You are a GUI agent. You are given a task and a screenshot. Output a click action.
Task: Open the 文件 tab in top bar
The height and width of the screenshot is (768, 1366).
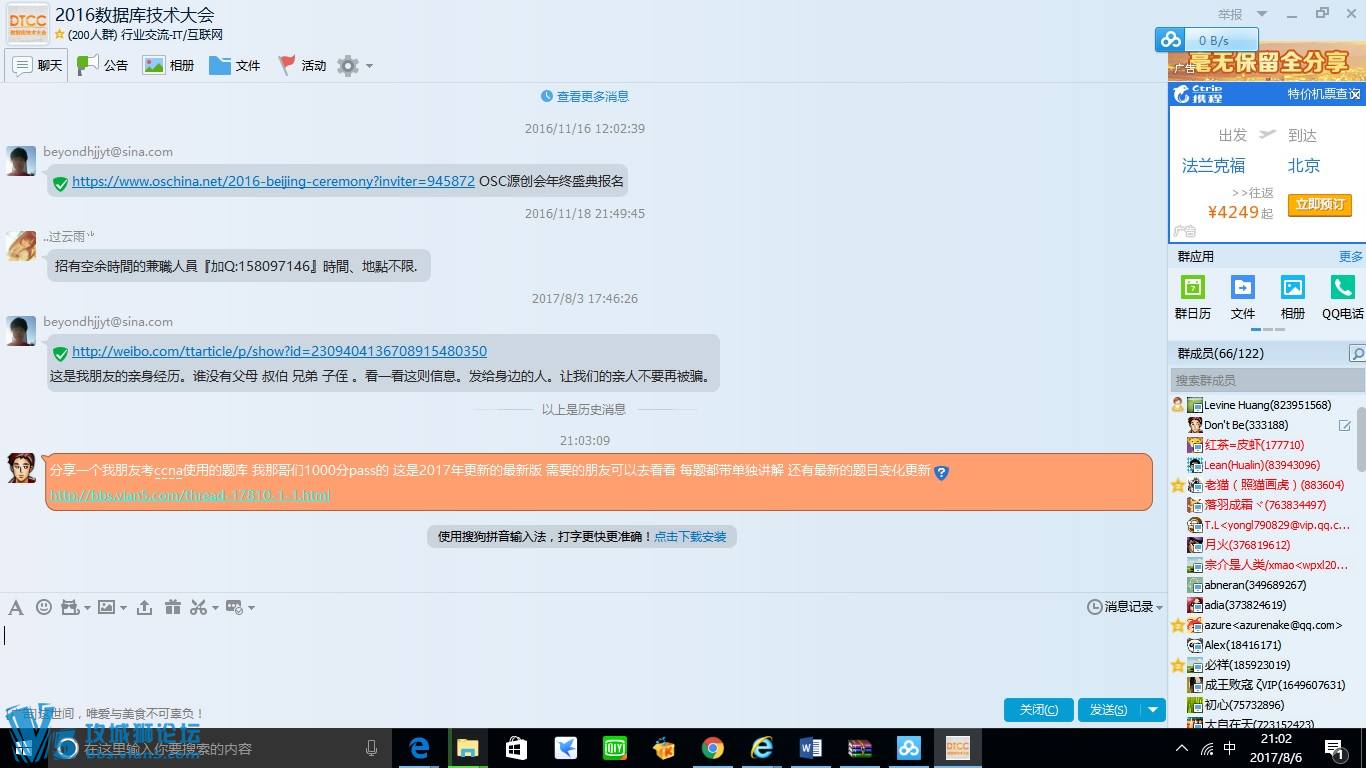pos(235,66)
